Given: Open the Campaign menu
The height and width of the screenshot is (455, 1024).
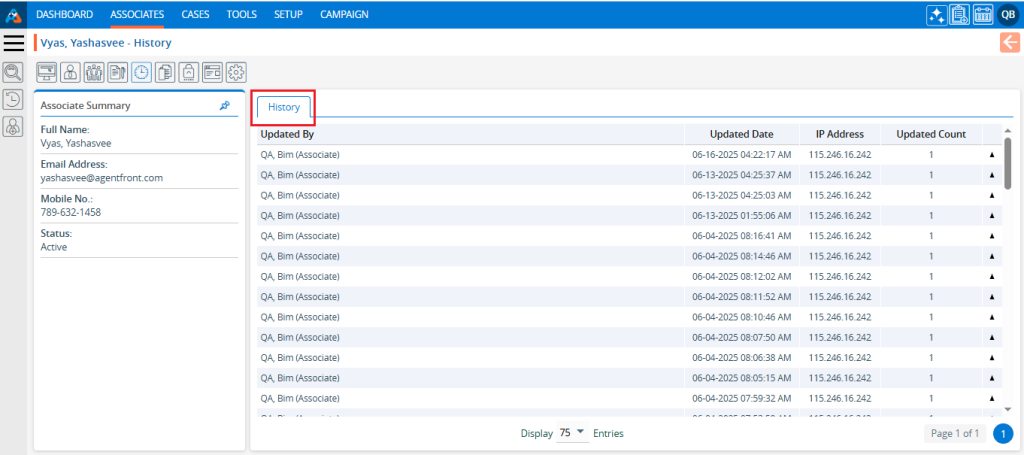Looking at the screenshot, I should 344,14.
